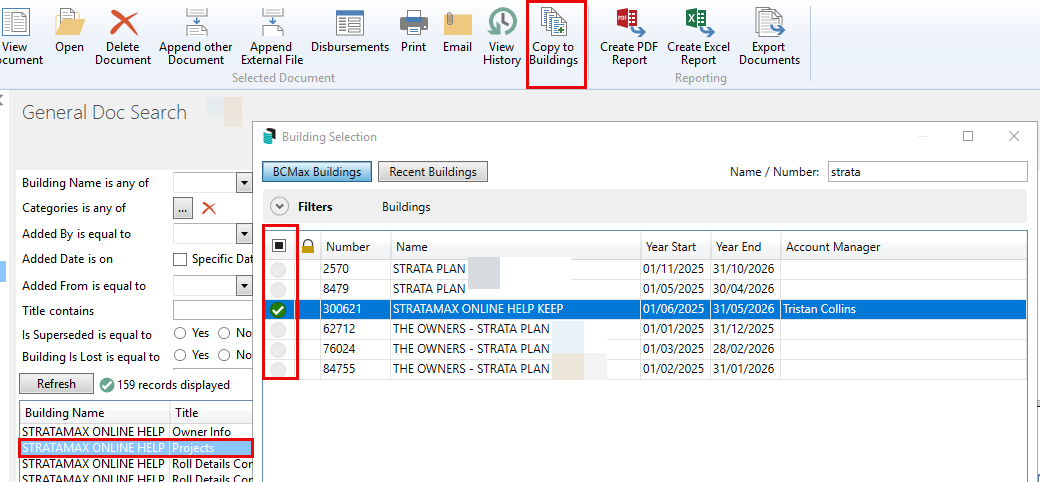Click Append External File icon
This screenshot has width=1040, height=482.
[x=272, y=22]
